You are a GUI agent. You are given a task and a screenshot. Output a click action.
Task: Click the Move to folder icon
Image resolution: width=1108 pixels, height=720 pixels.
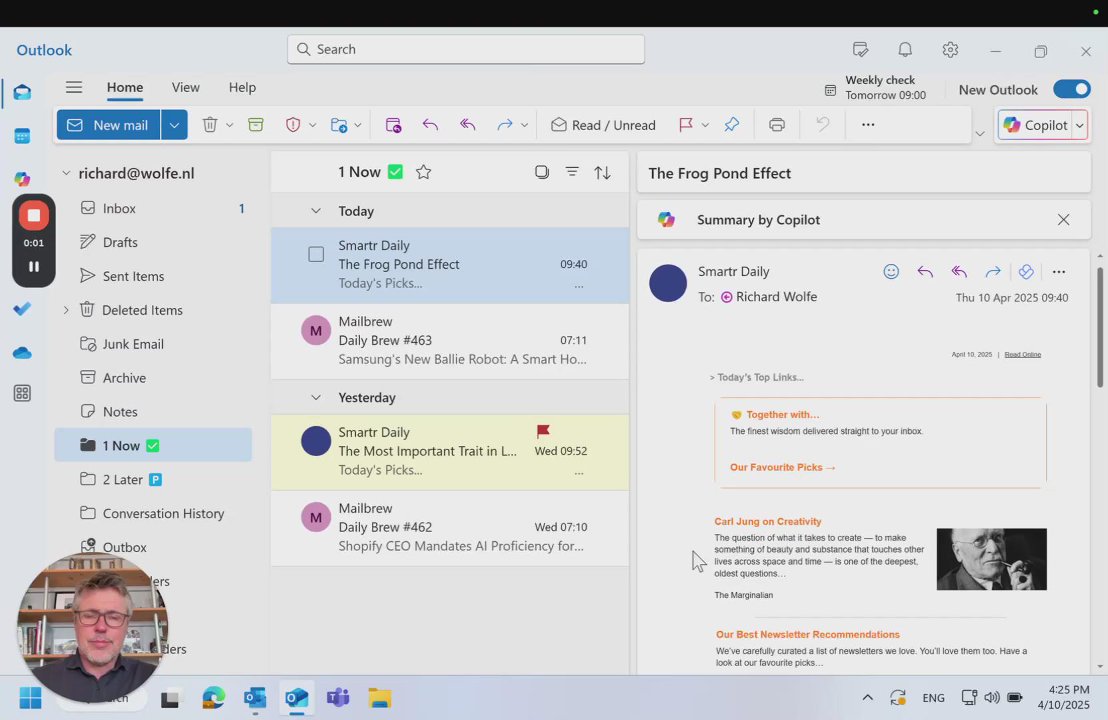(x=339, y=125)
